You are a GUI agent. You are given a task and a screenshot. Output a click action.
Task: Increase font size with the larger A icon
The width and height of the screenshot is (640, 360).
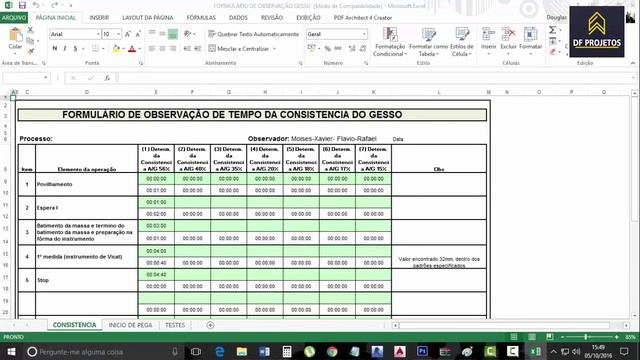point(128,34)
